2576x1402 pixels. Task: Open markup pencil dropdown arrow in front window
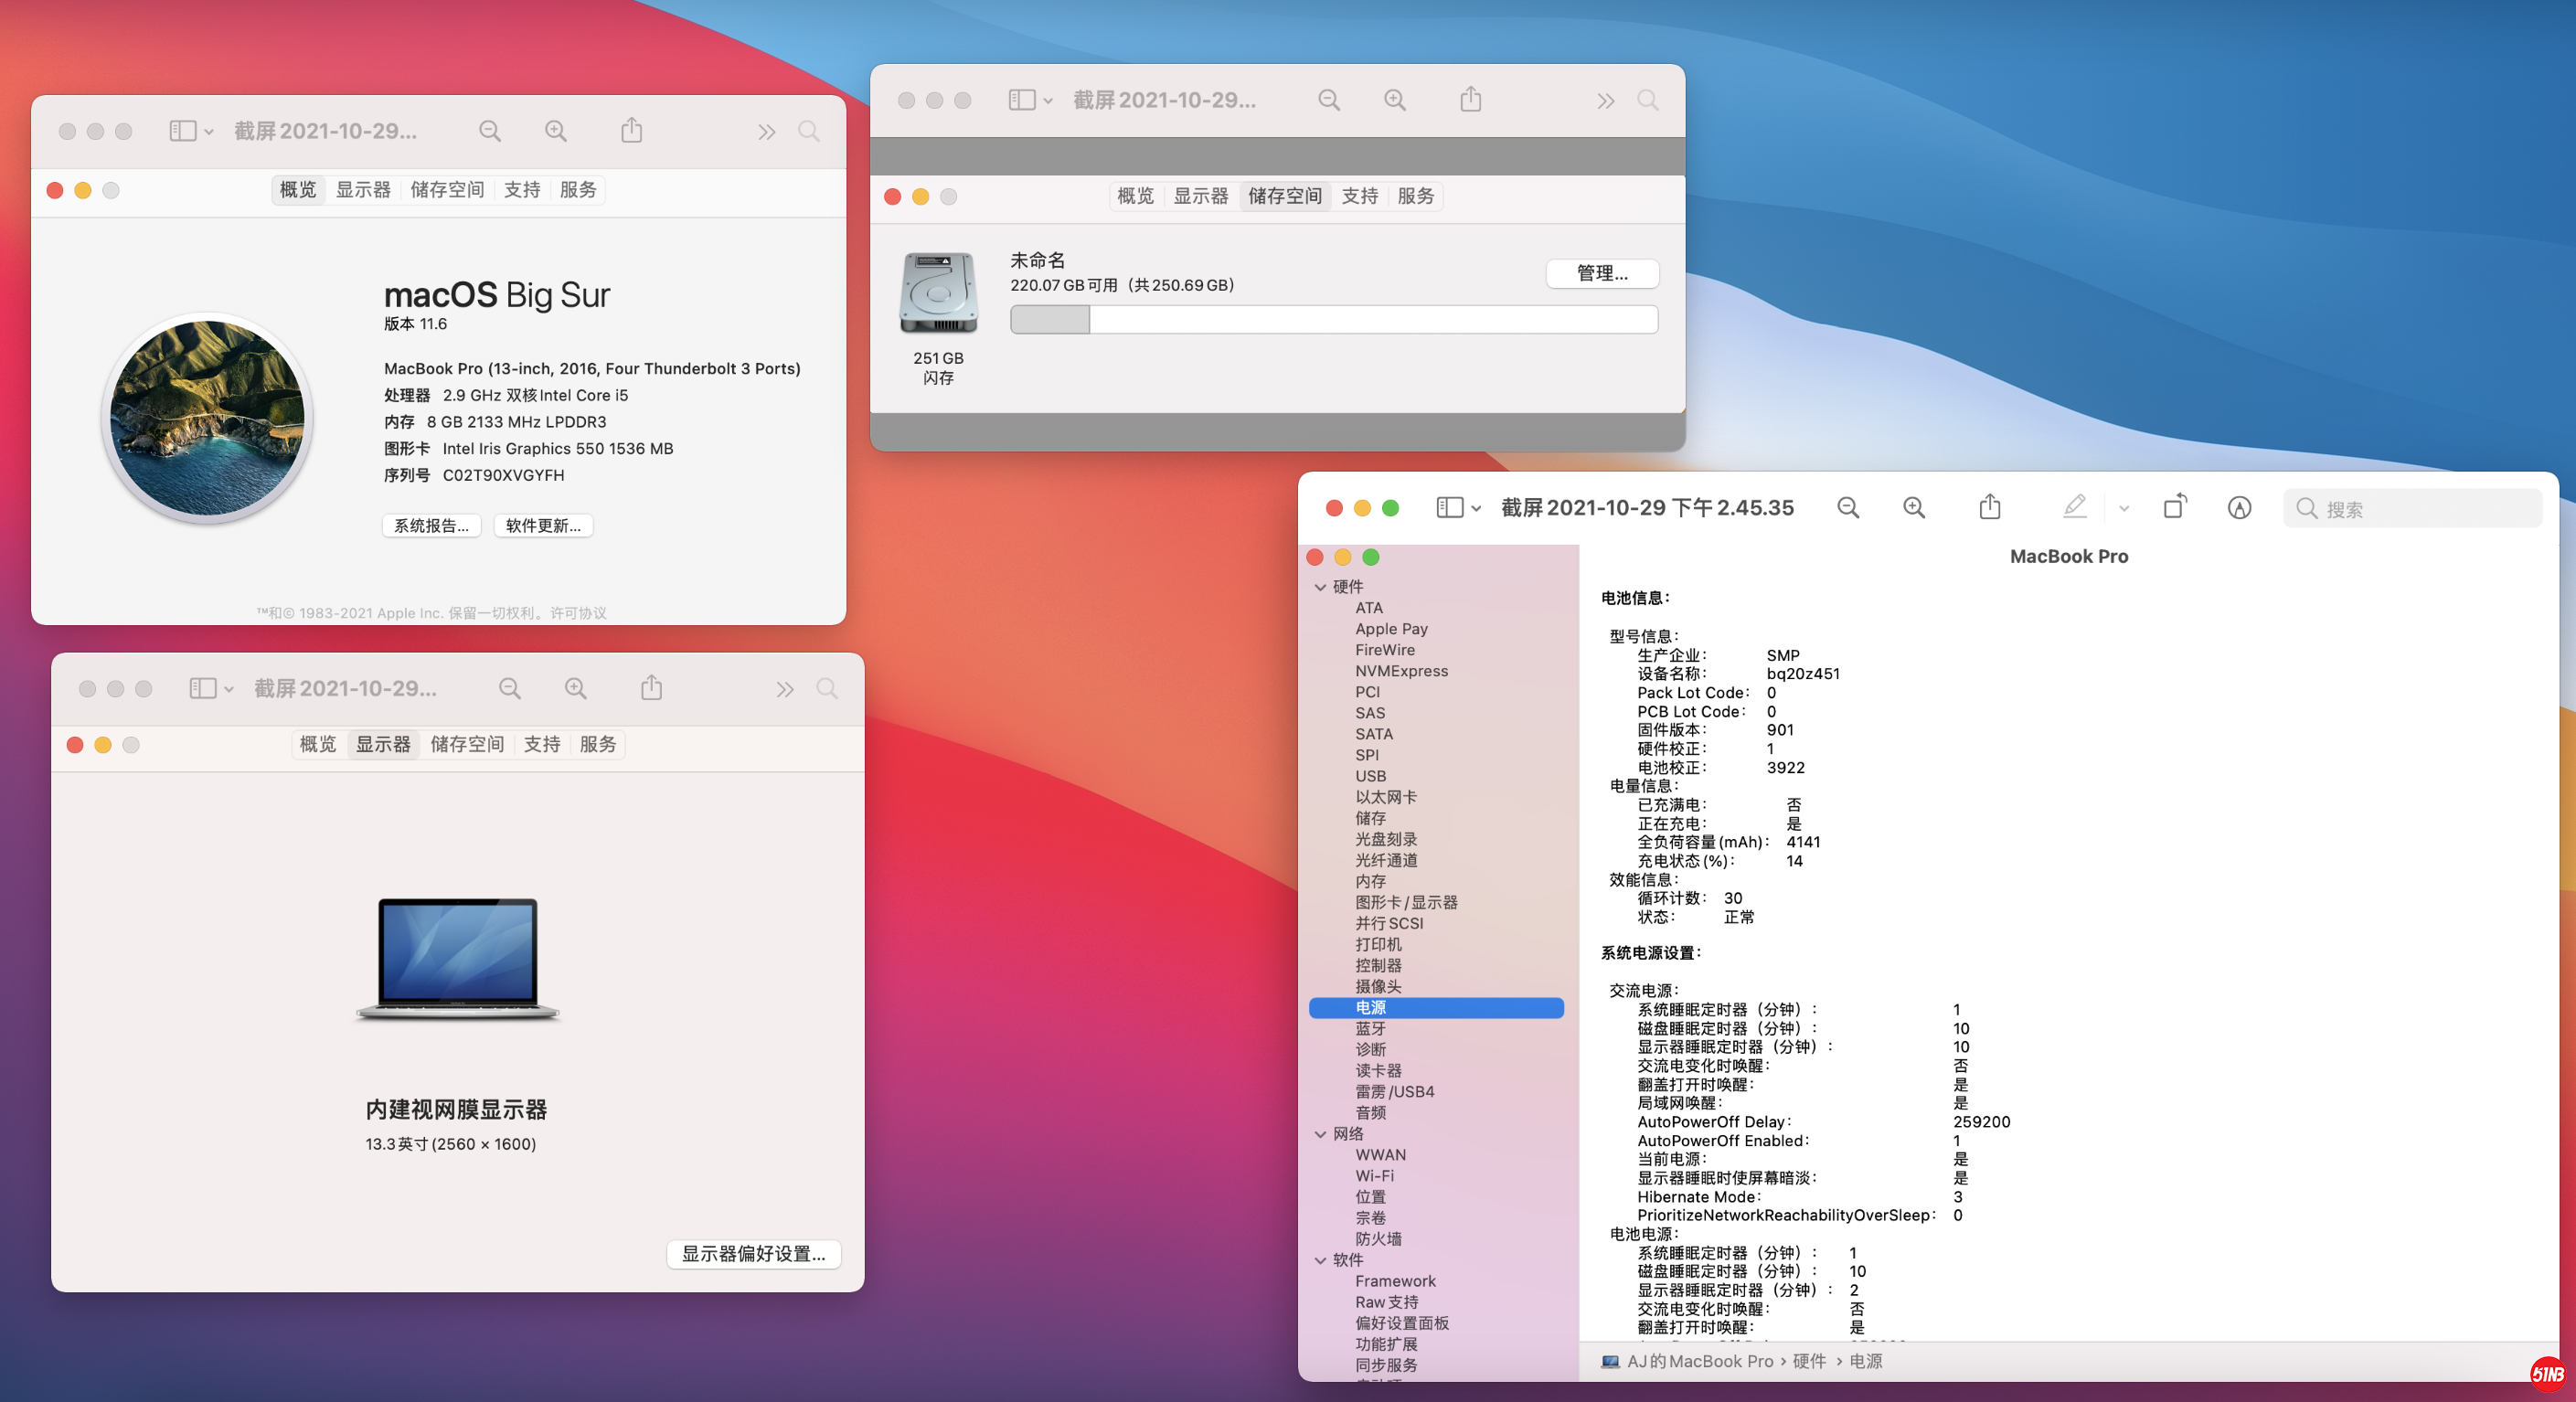pyautogui.click(x=2124, y=509)
